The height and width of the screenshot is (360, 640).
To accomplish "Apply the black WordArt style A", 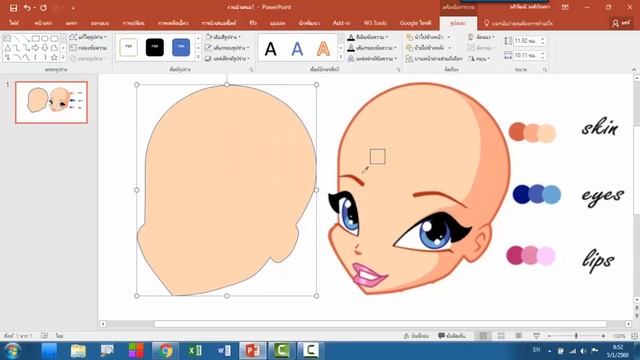I will 271,49.
